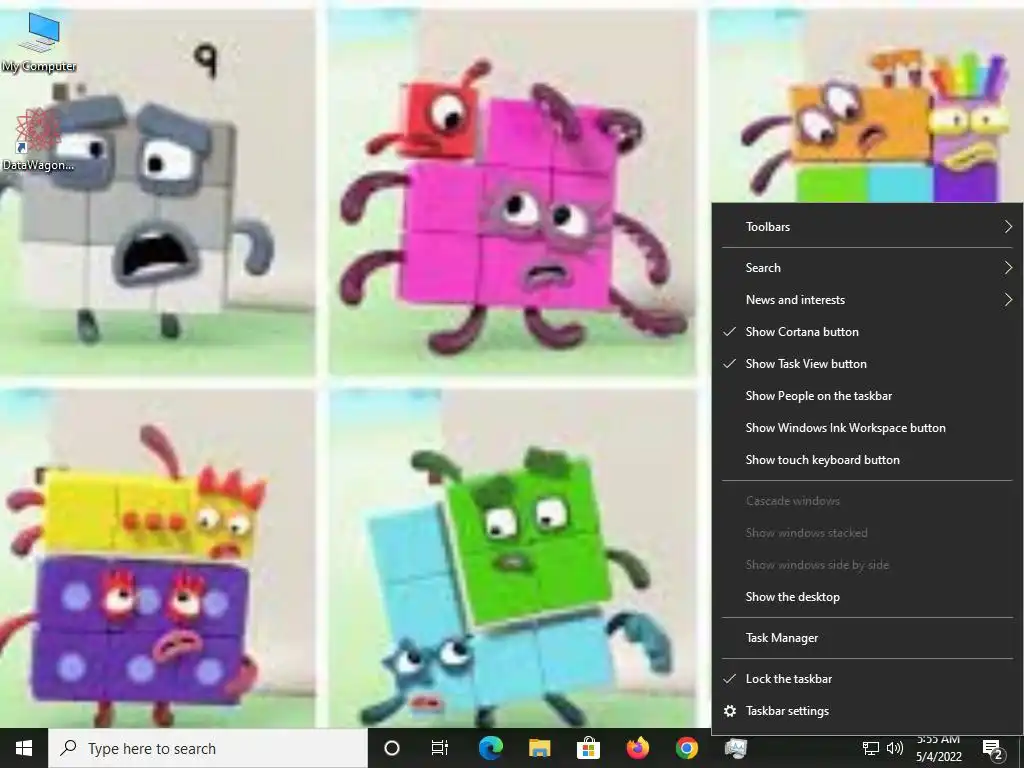Click the greyed-out Show windows stacked entry
The height and width of the screenshot is (768, 1024).
(x=867, y=533)
